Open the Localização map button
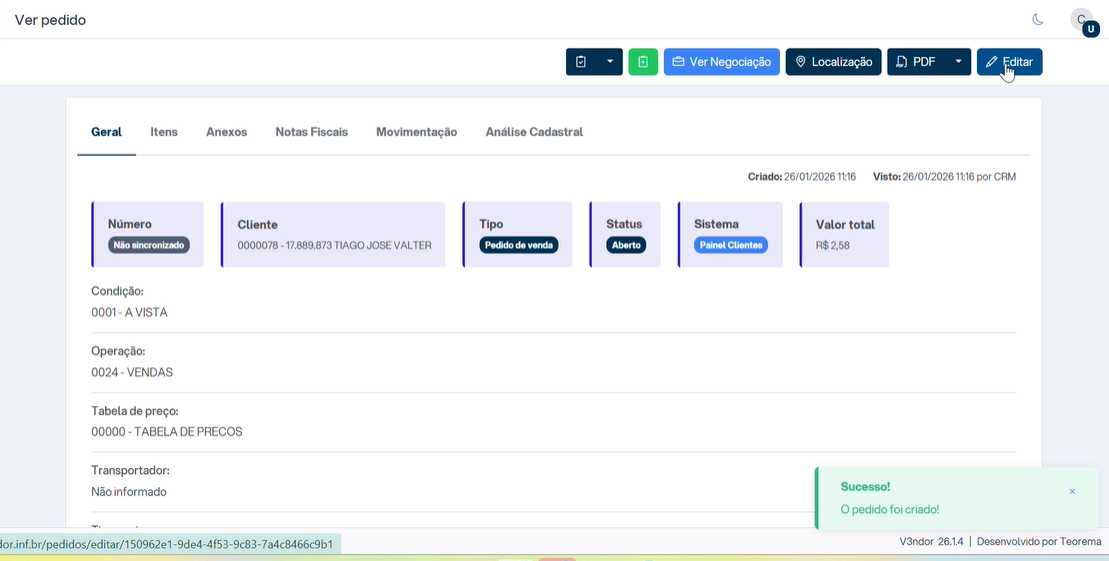1109x561 pixels. (x=833, y=62)
